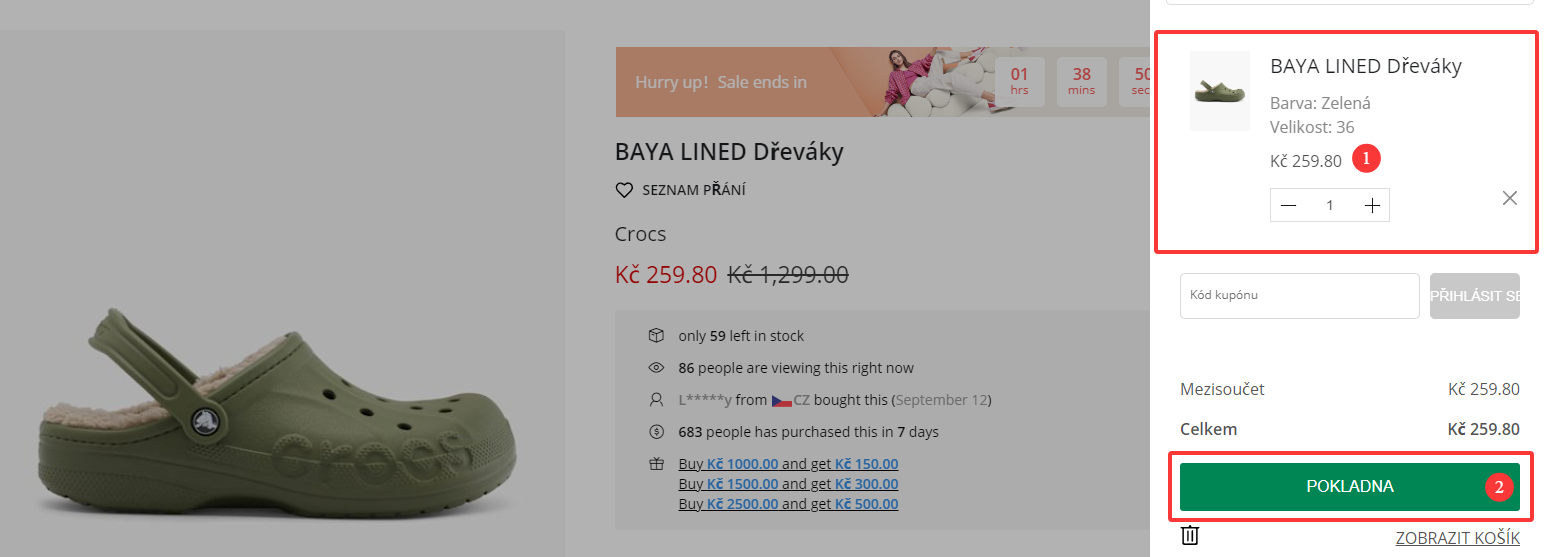Increase quantity with plus button

click(1372, 205)
